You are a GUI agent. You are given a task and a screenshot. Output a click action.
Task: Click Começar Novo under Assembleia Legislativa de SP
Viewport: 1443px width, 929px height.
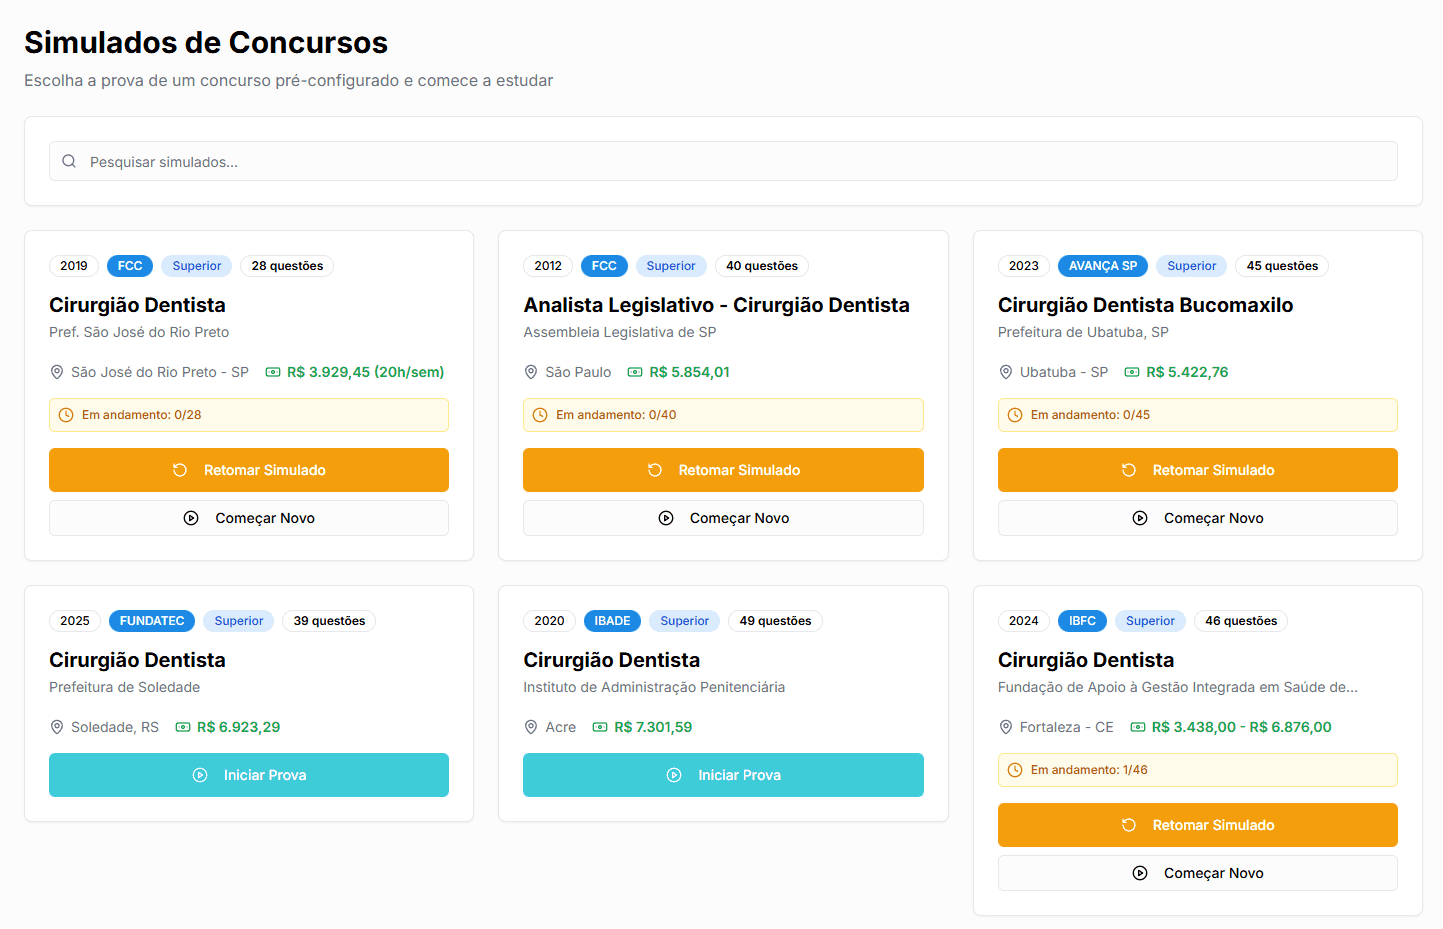[723, 518]
